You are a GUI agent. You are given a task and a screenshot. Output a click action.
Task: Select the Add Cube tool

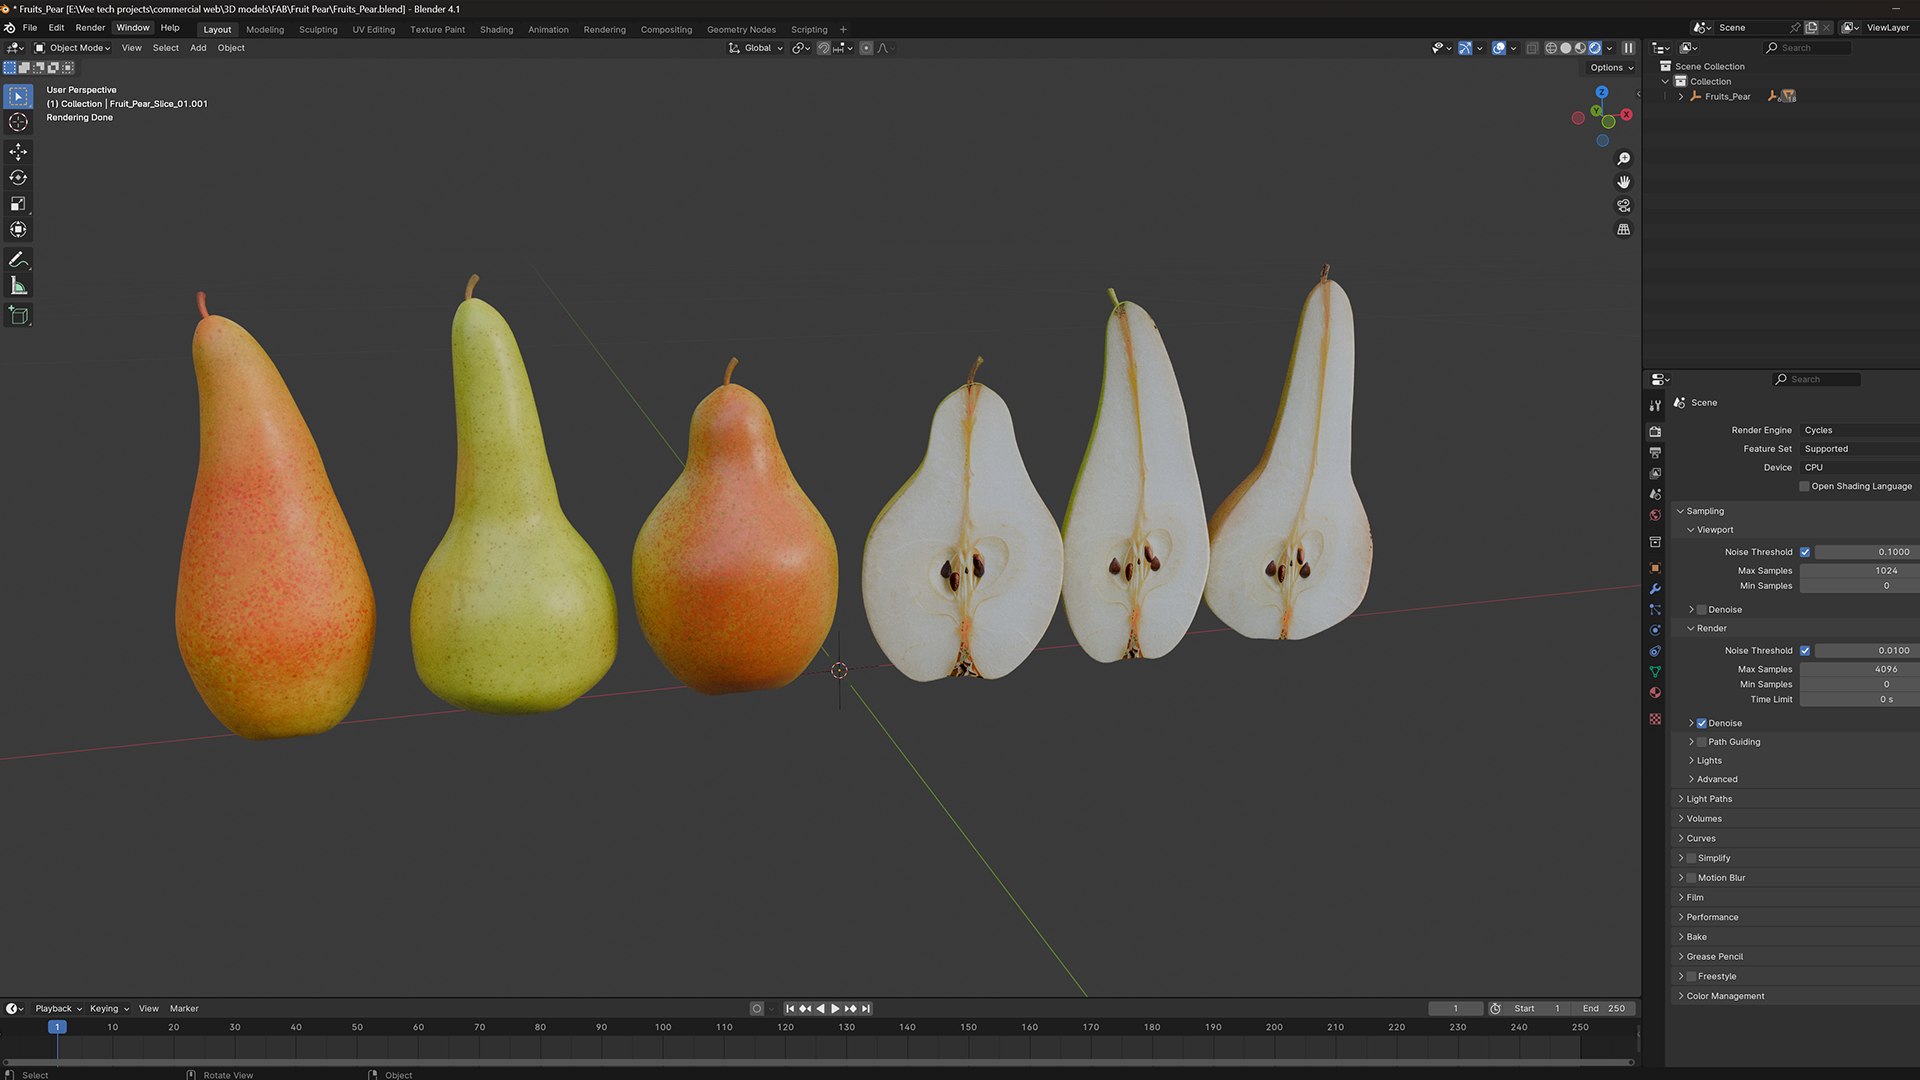click(18, 316)
